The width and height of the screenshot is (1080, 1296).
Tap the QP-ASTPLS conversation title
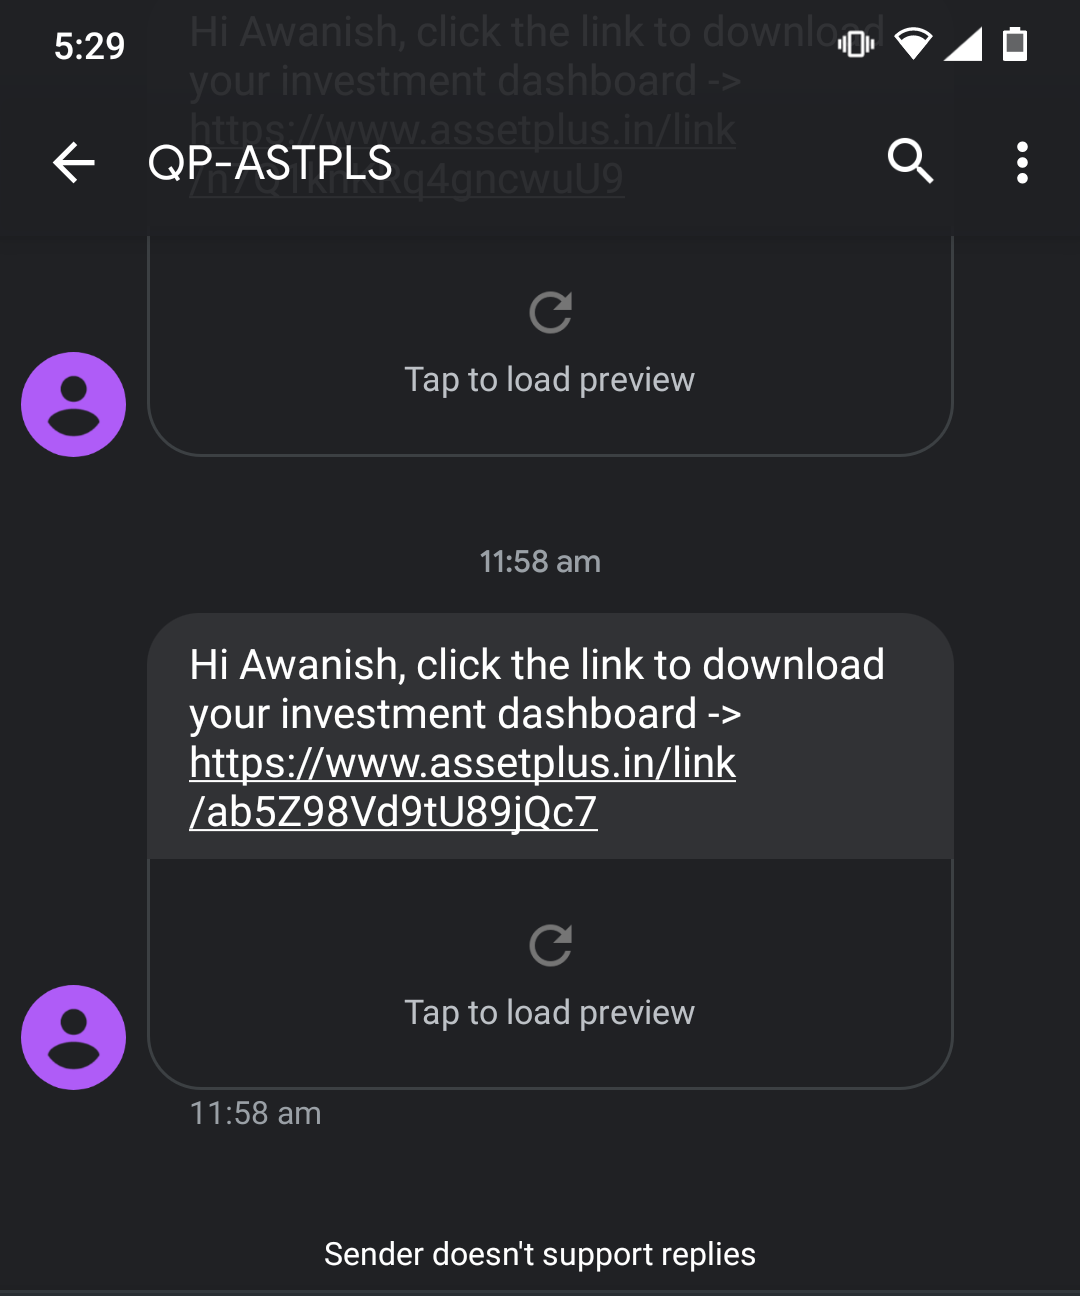[x=270, y=163]
